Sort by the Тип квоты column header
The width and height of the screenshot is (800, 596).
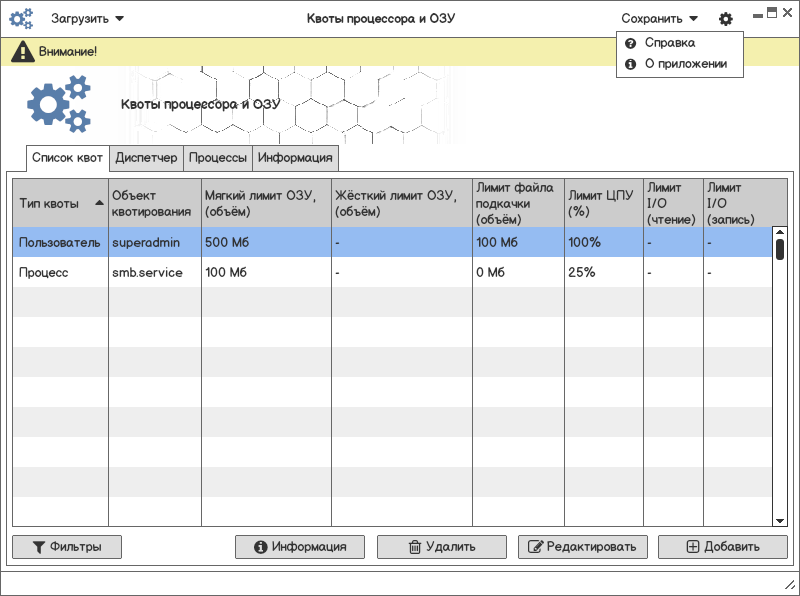[x=60, y=203]
